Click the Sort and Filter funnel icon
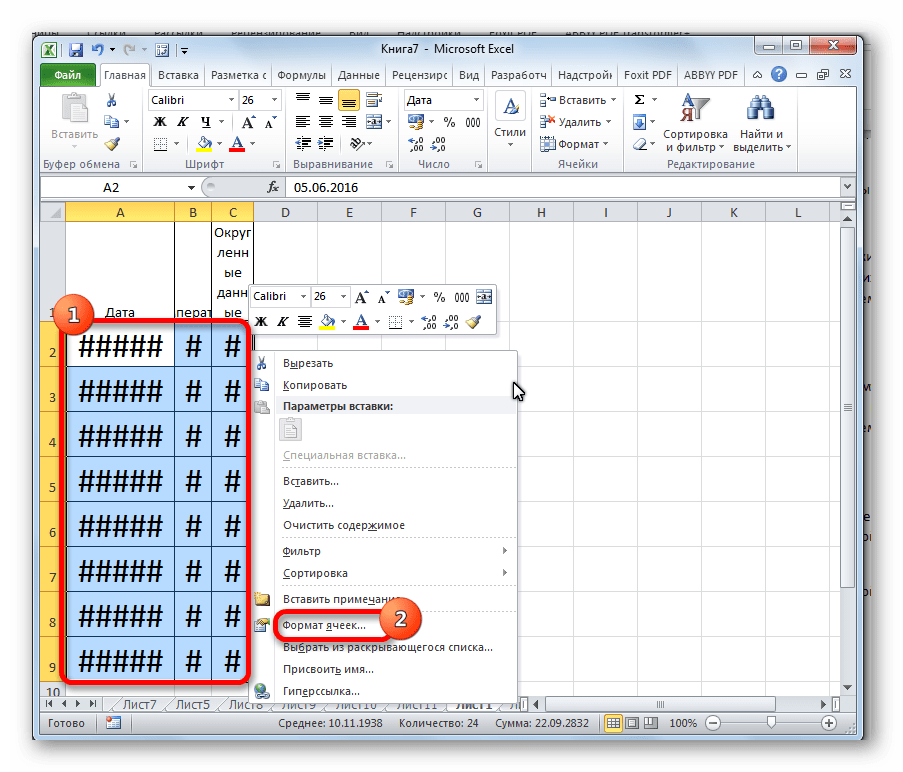This screenshot has width=903, height=772. pos(694,110)
